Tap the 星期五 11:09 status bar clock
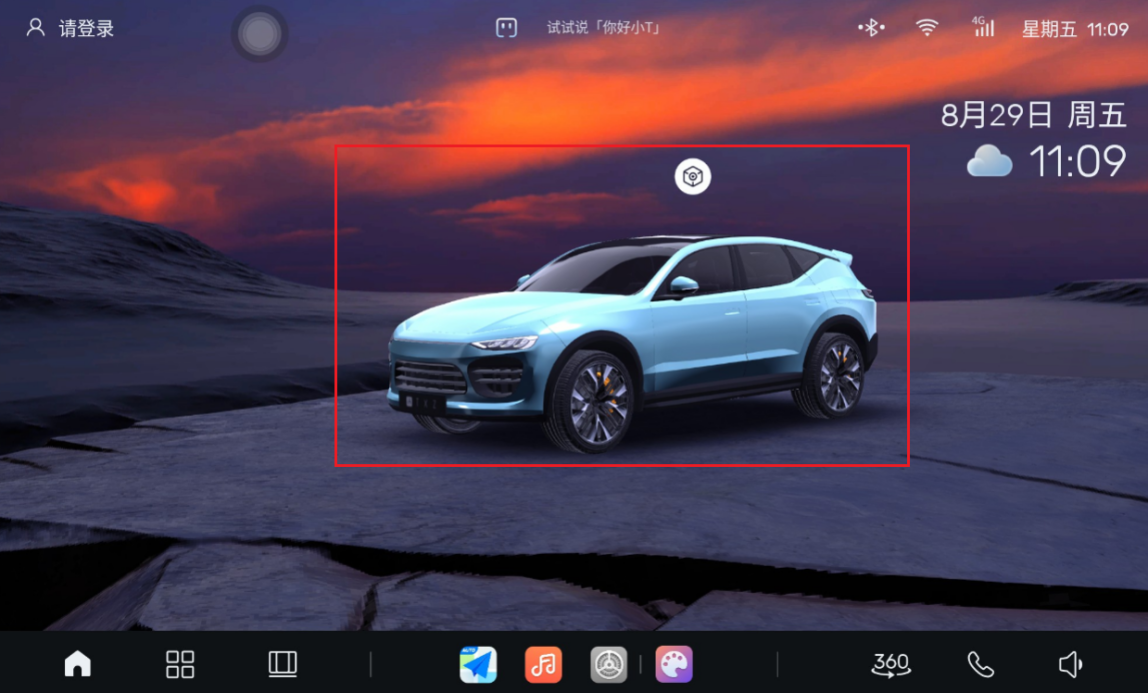 (x=1075, y=29)
